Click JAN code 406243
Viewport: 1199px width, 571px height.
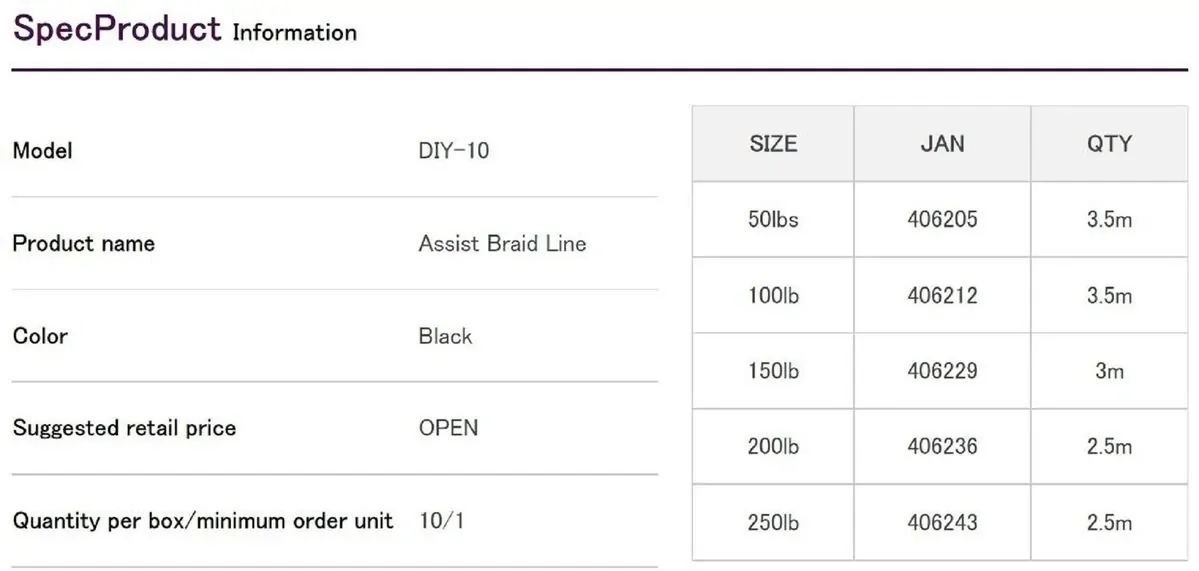[942, 522]
